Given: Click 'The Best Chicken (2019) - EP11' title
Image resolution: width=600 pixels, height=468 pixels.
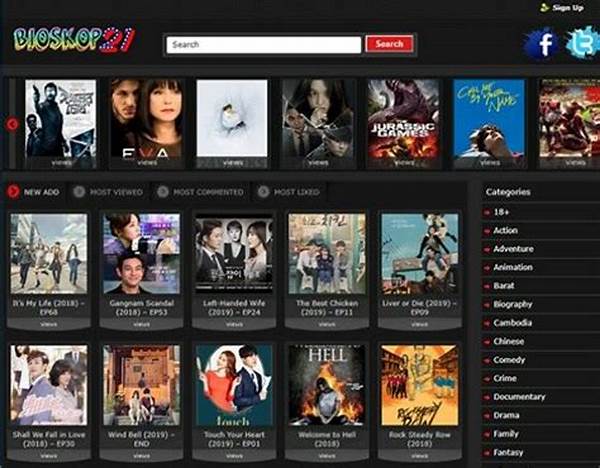Looking at the screenshot, I should [327, 308].
